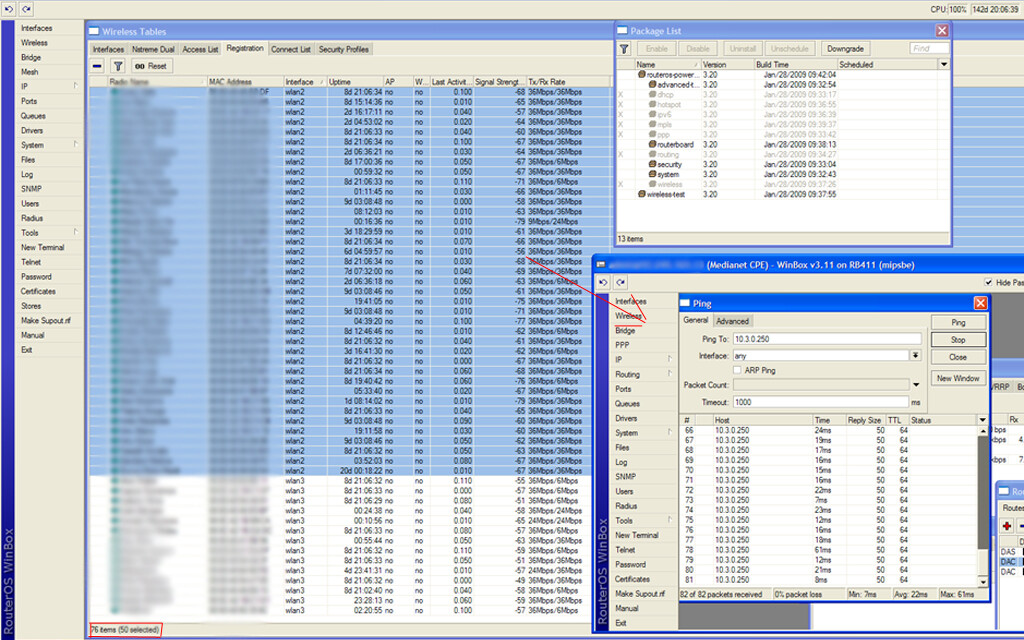
Task: Switch to the Access List tab
Action: point(200,50)
